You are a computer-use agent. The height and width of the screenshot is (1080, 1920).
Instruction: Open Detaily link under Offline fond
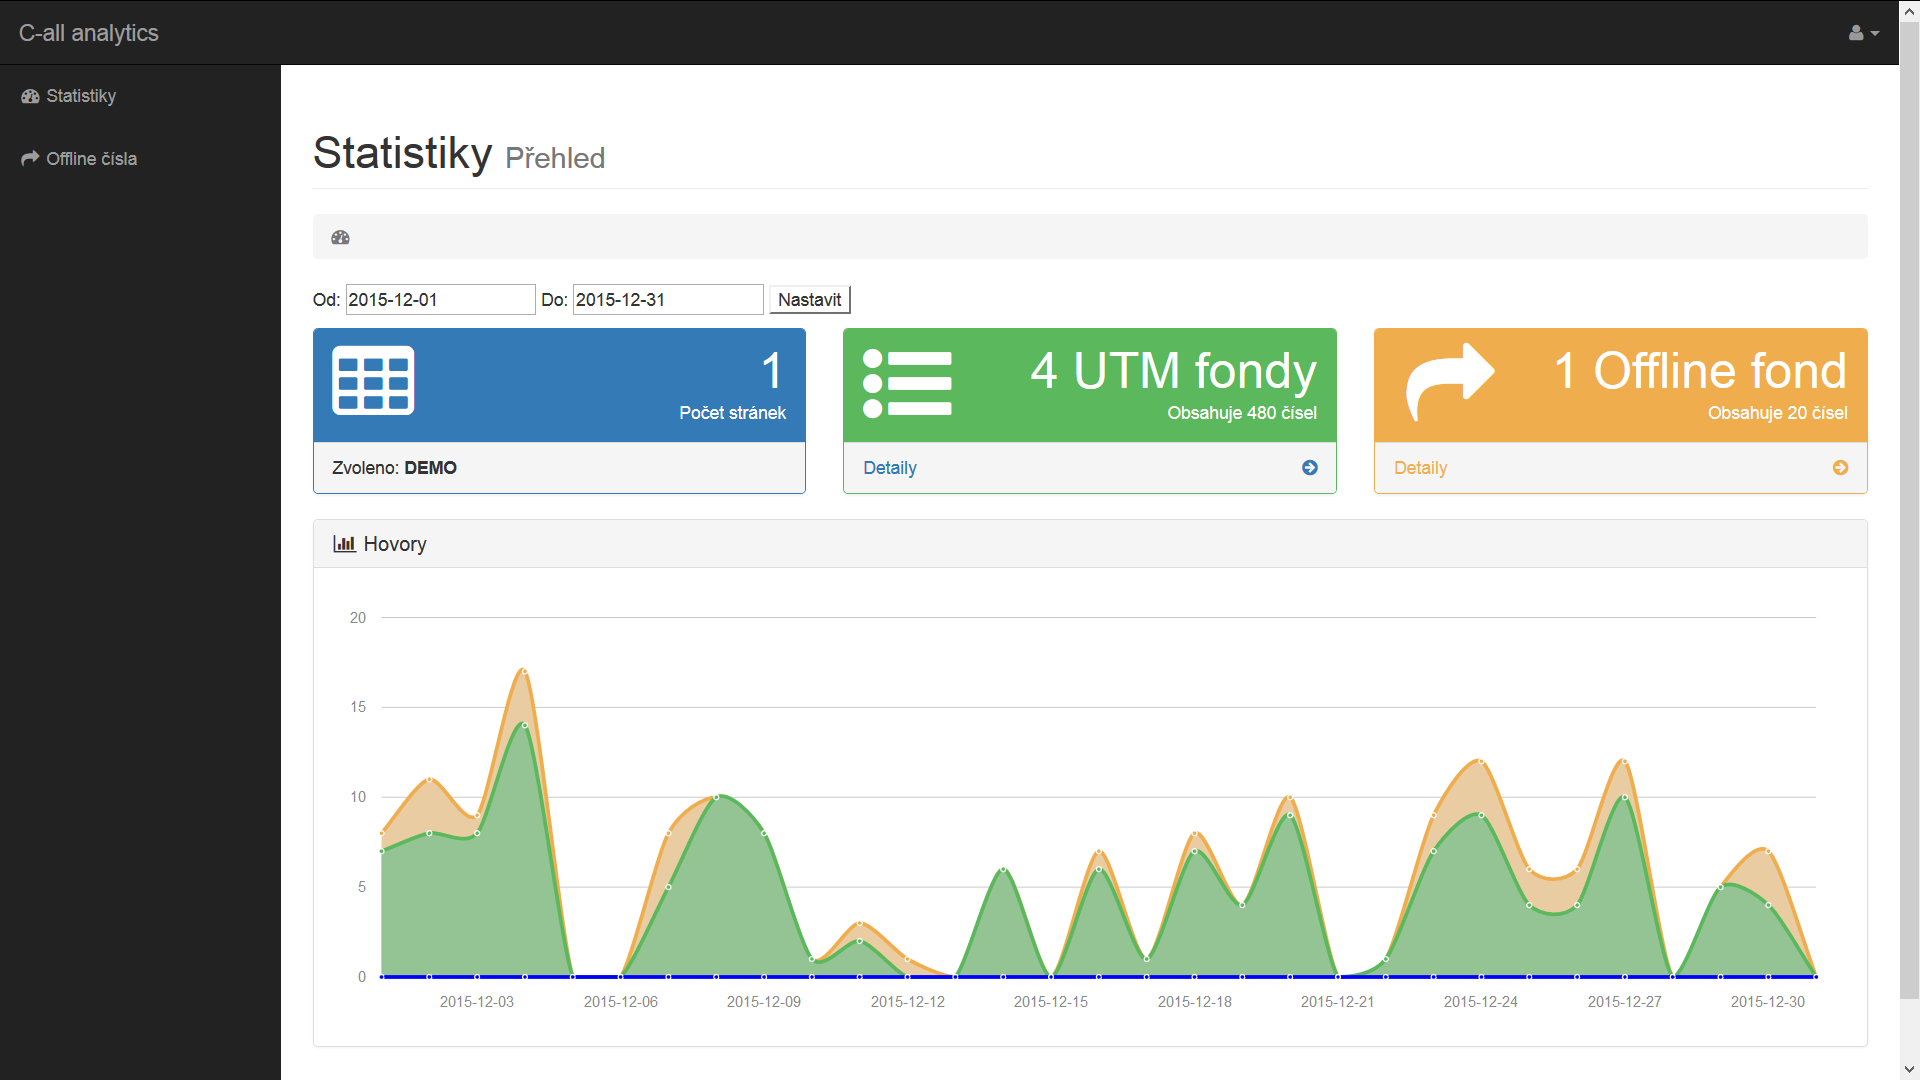coord(1420,468)
